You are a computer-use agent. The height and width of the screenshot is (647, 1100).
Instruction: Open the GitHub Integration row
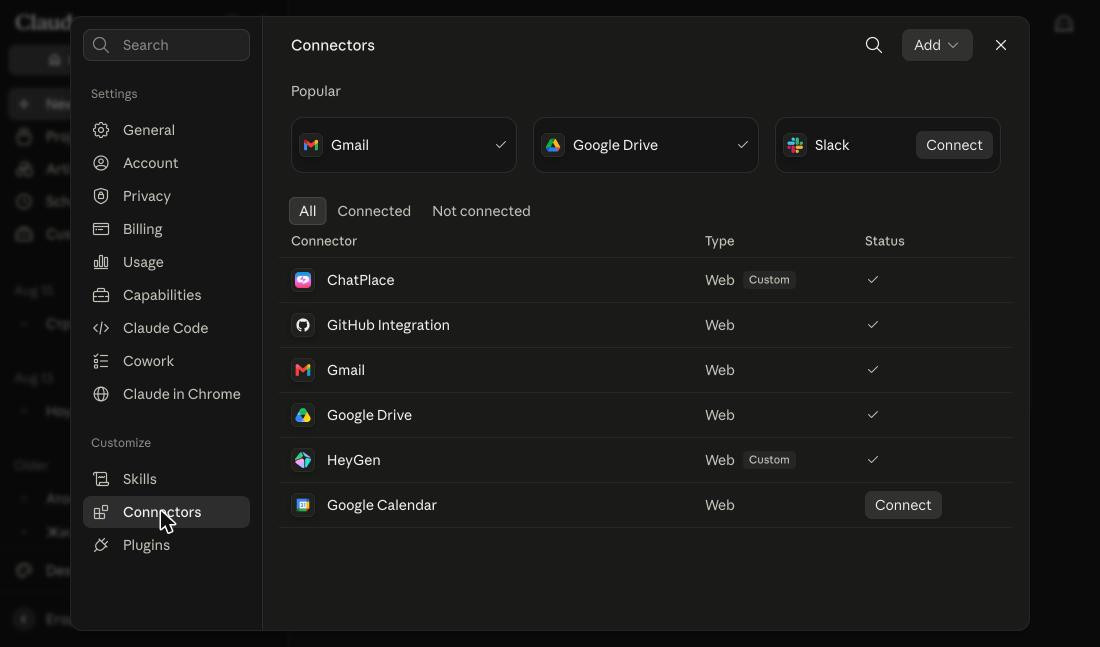click(647, 325)
